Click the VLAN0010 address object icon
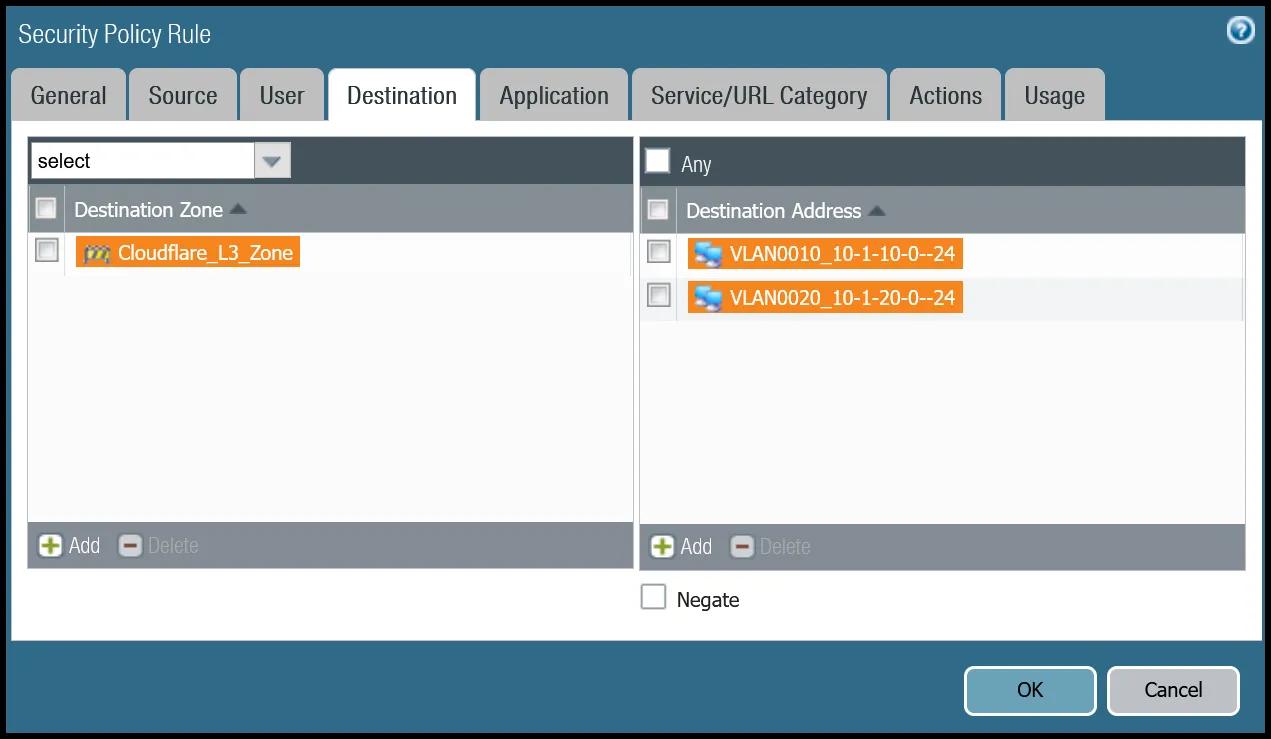Viewport: 1271px width, 739px height. (x=708, y=254)
